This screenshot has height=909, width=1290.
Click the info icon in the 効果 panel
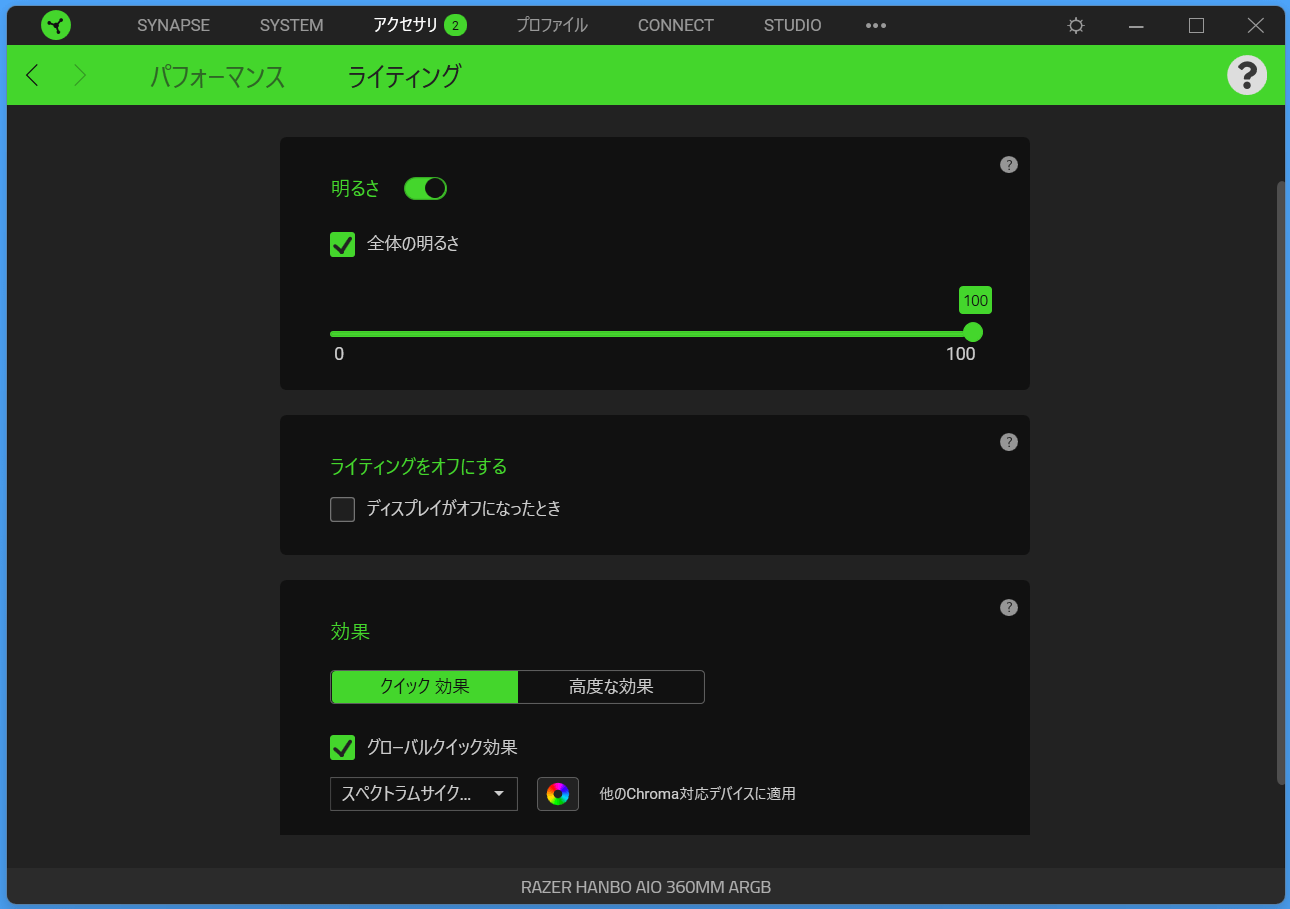coord(1009,607)
